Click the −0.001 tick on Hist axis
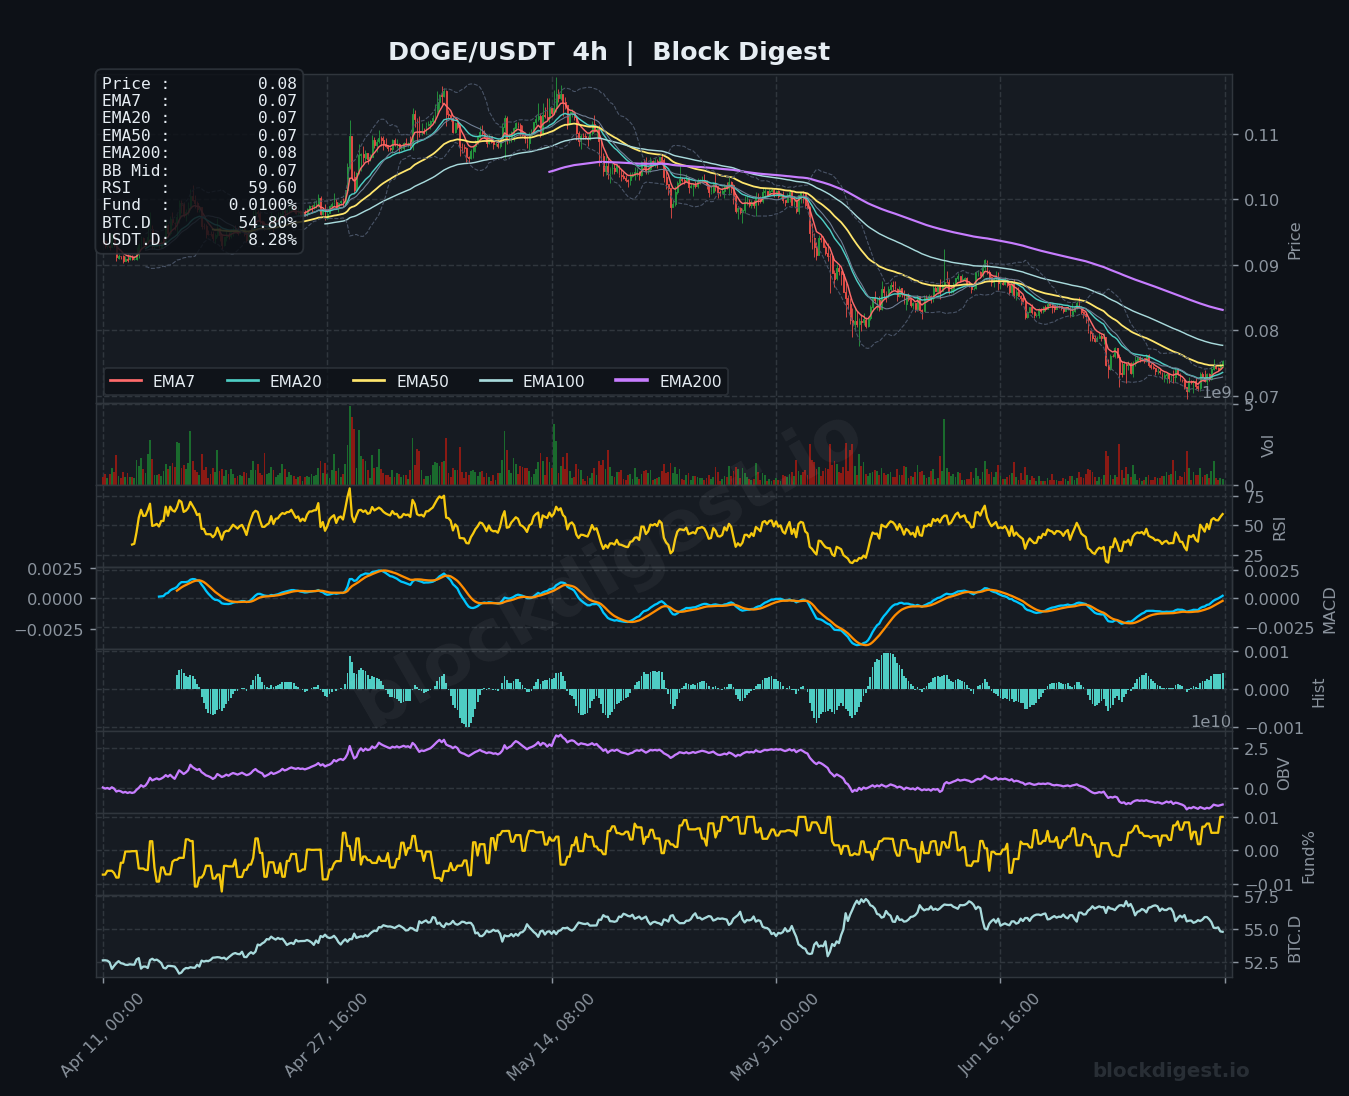Image resolution: width=1349 pixels, height=1096 pixels. coord(1273,728)
